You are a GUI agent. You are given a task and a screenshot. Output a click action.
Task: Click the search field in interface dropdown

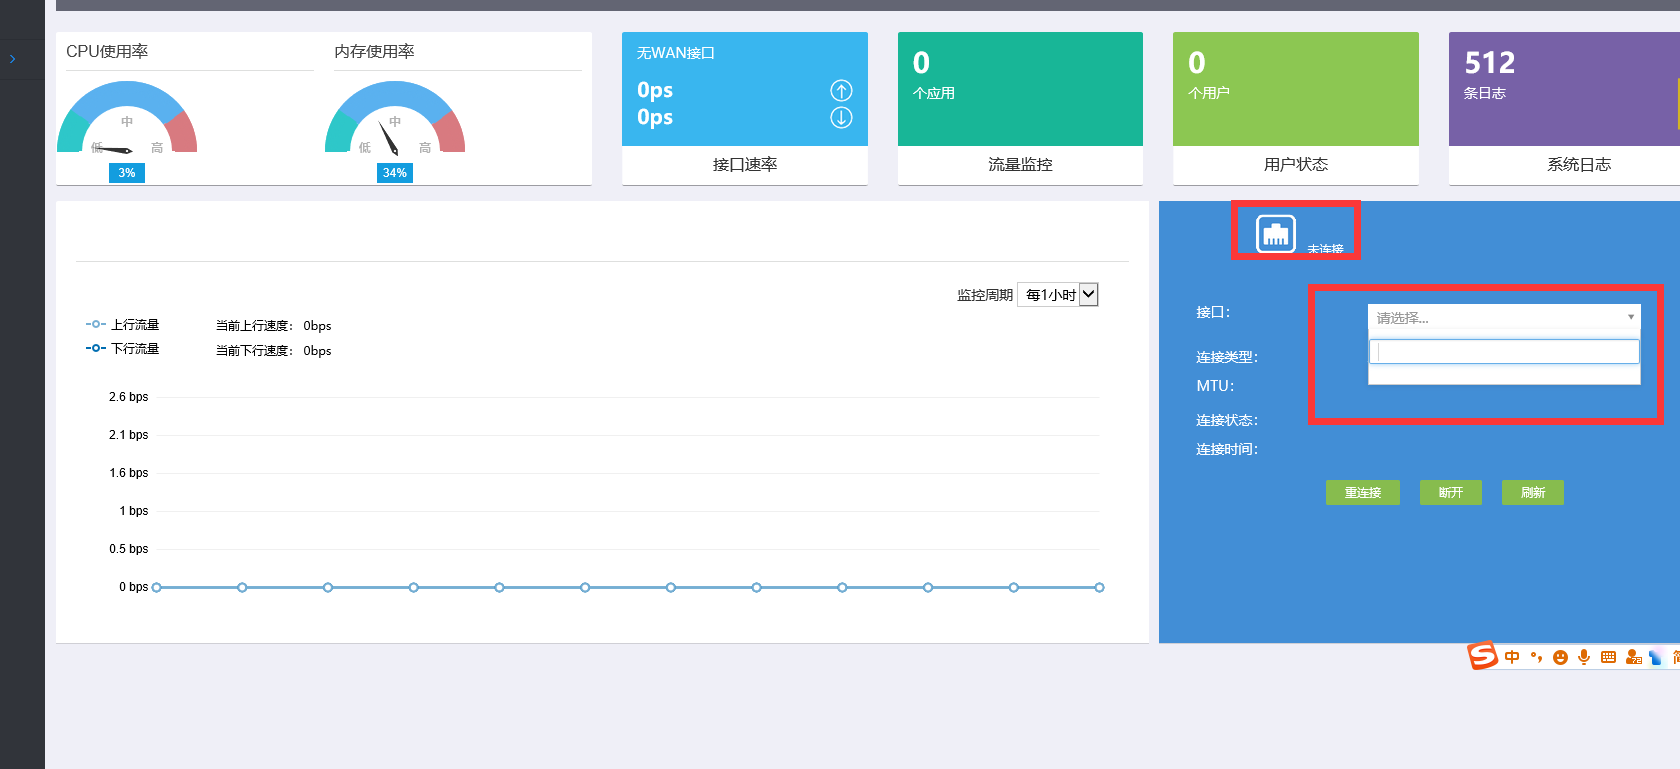pyautogui.click(x=1504, y=351)
